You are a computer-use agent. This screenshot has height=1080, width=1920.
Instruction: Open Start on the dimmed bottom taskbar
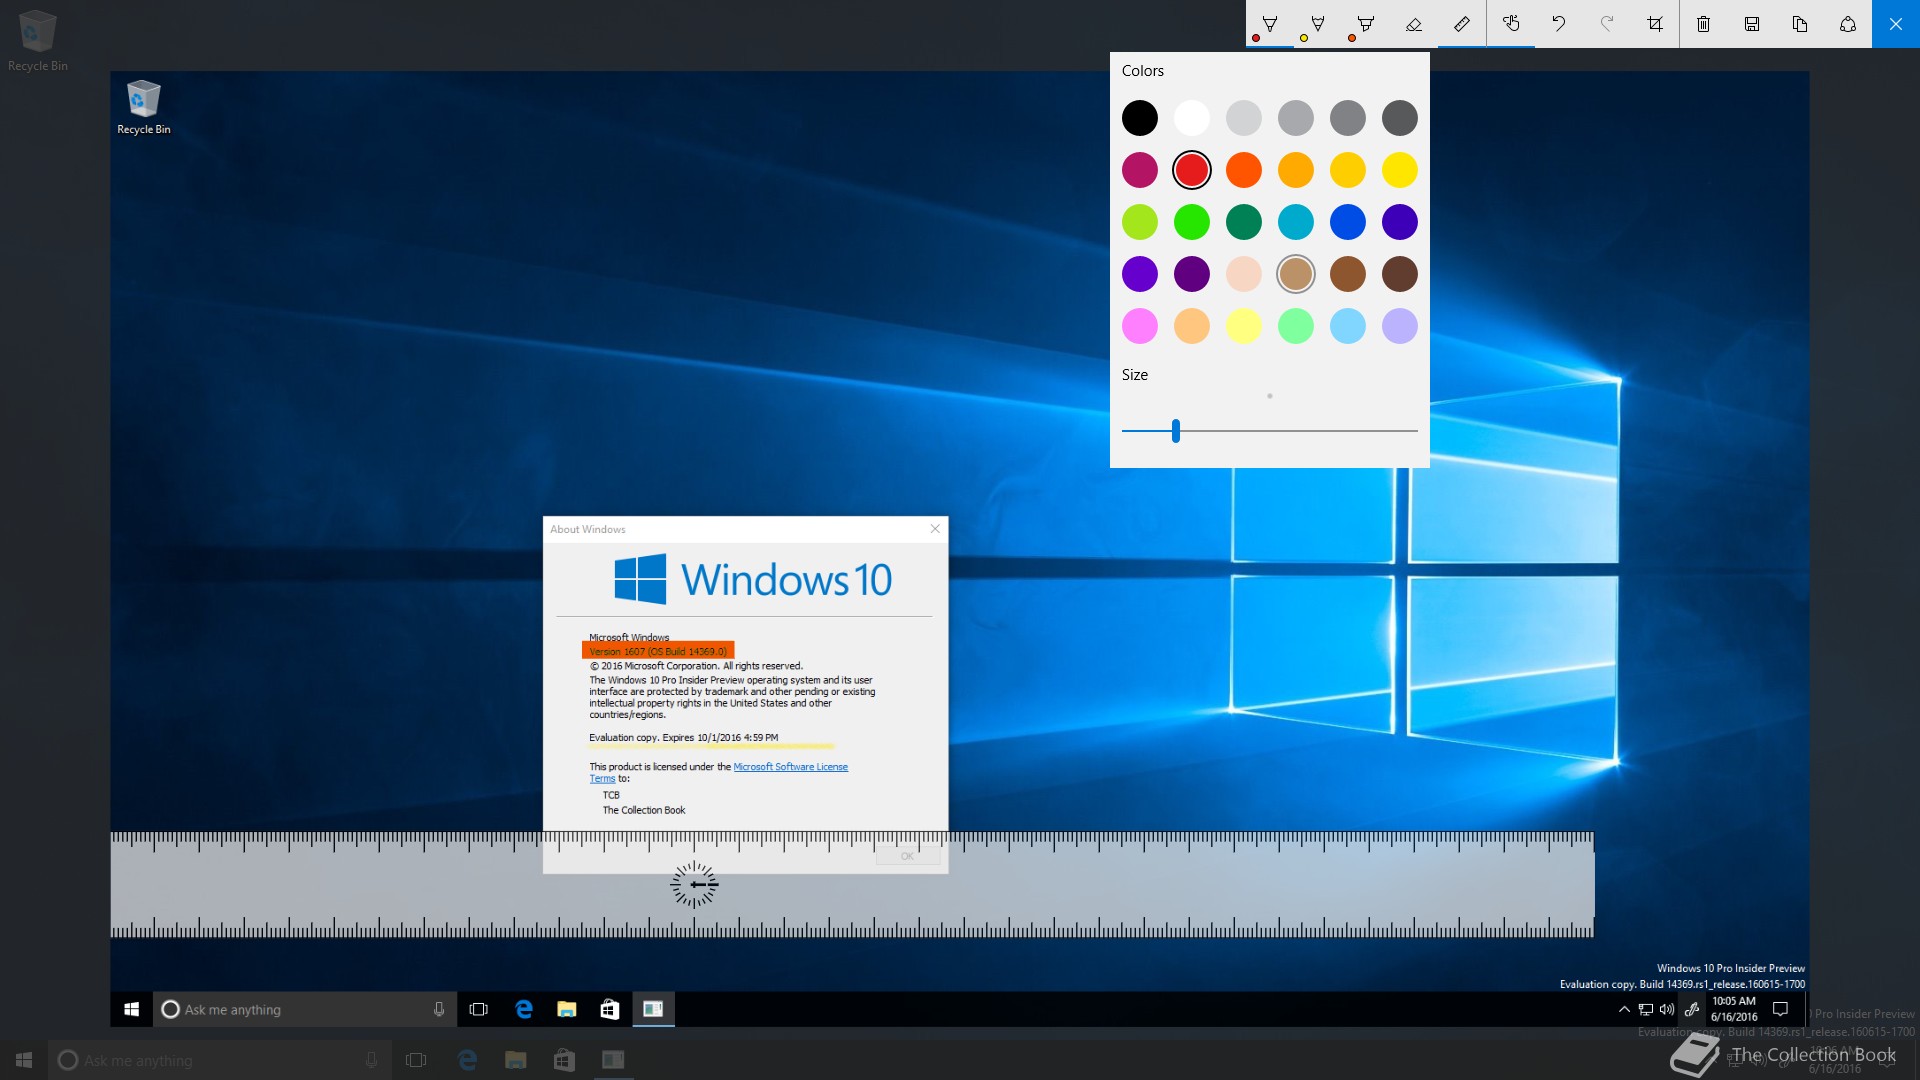tap(24, 1060)
